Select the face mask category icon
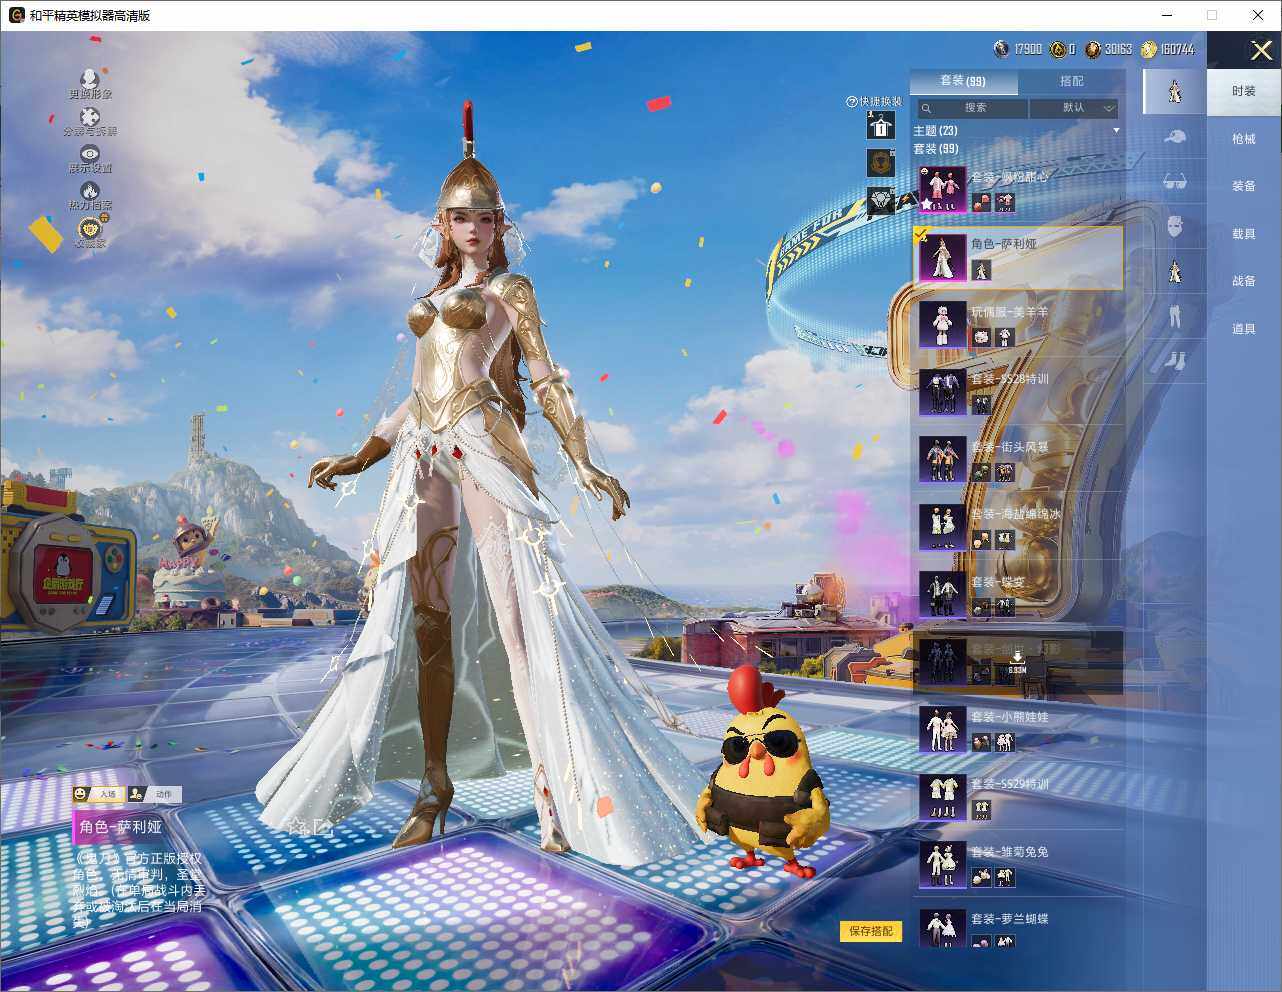The height and width of the screenshot is (992, 1282). 1175,226
